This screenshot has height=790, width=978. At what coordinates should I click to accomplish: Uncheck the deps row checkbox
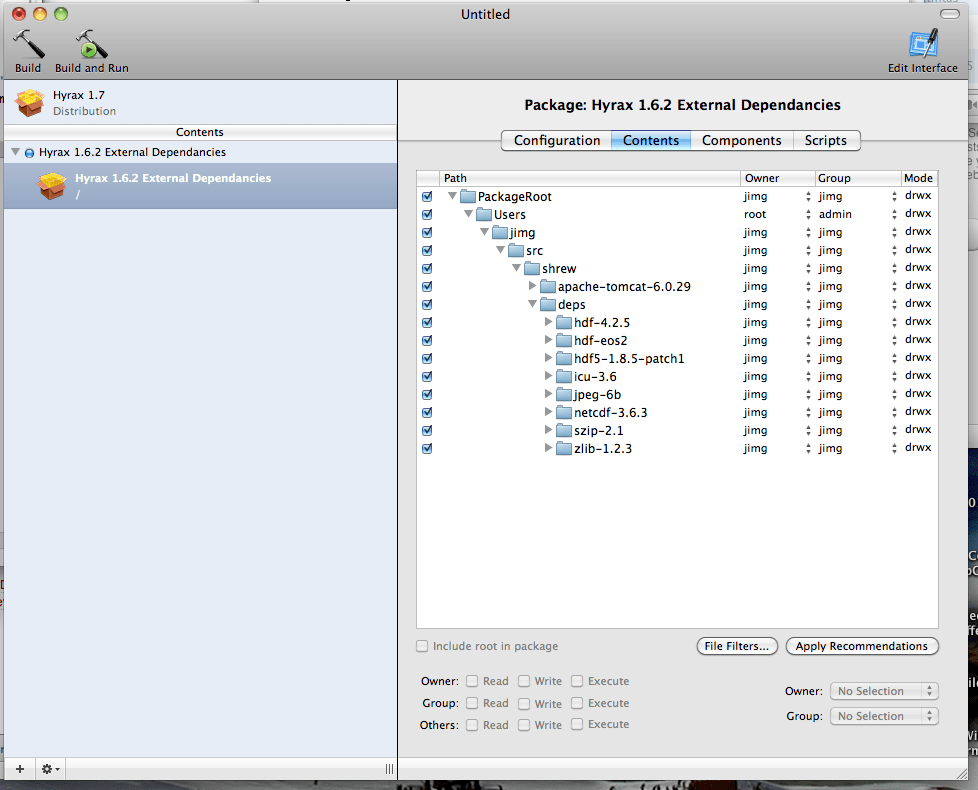coord(427,305)
